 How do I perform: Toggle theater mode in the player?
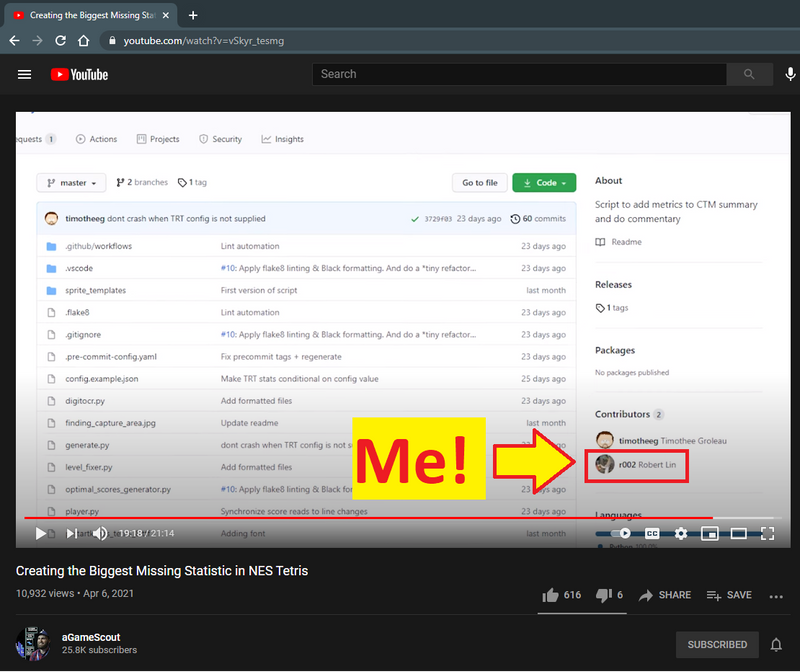point(738,533)
